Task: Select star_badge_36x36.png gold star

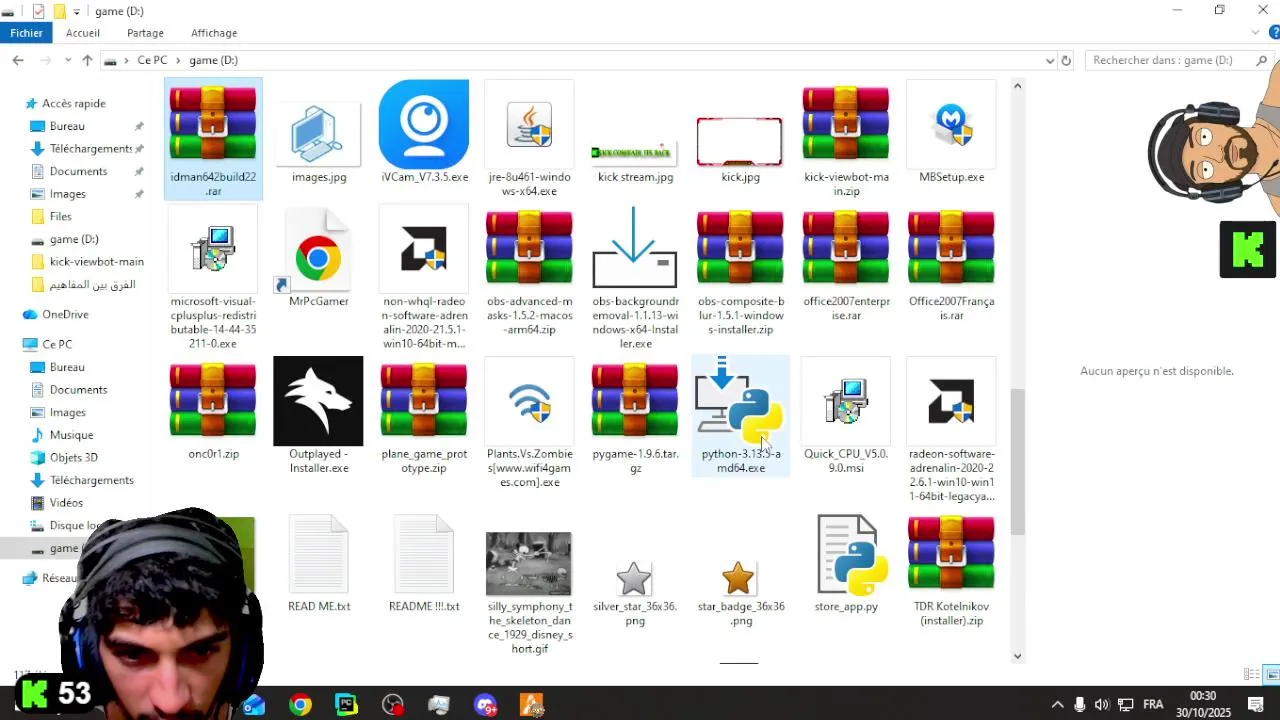Action: click(740, 593)
